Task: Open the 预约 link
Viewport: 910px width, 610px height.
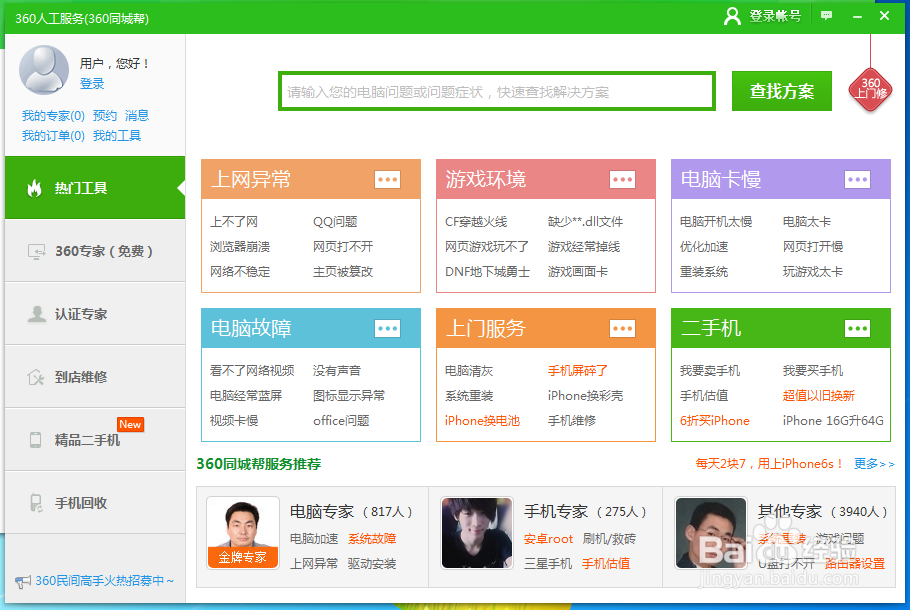Action: [105, 115]
